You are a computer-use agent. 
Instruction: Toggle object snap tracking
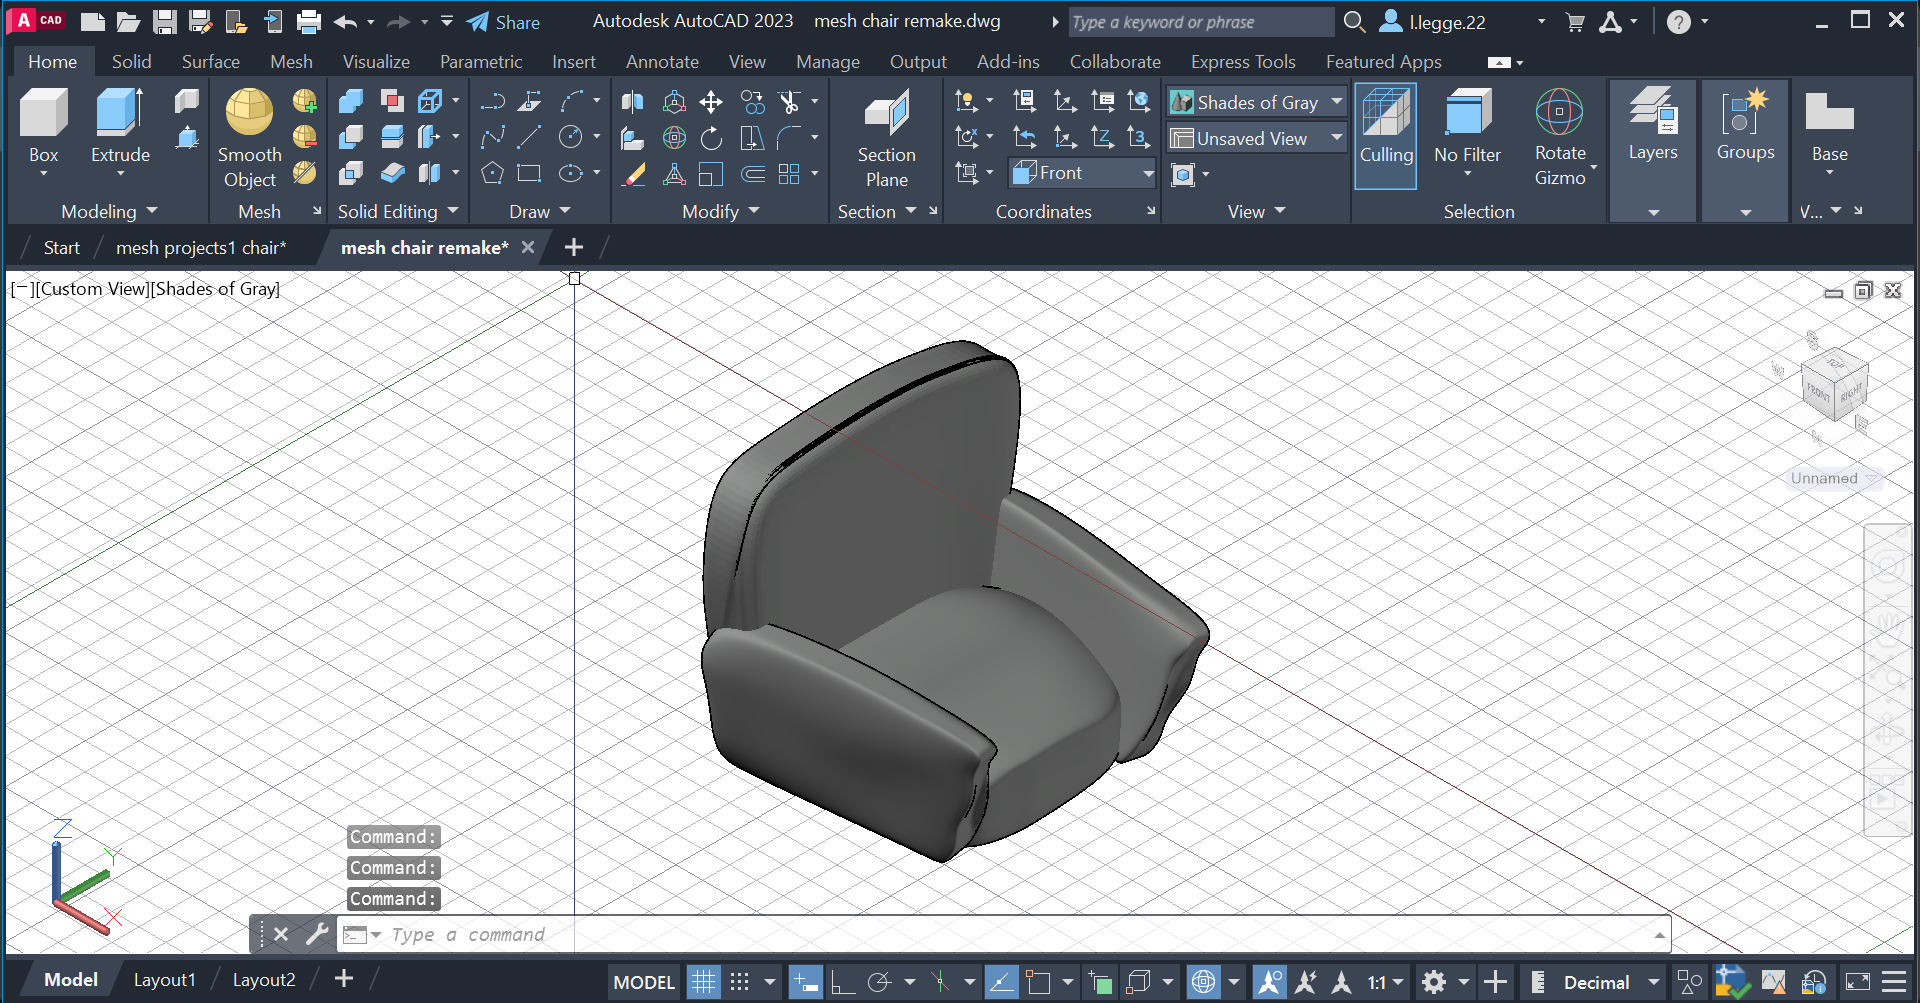click(x=1000, y=982)
